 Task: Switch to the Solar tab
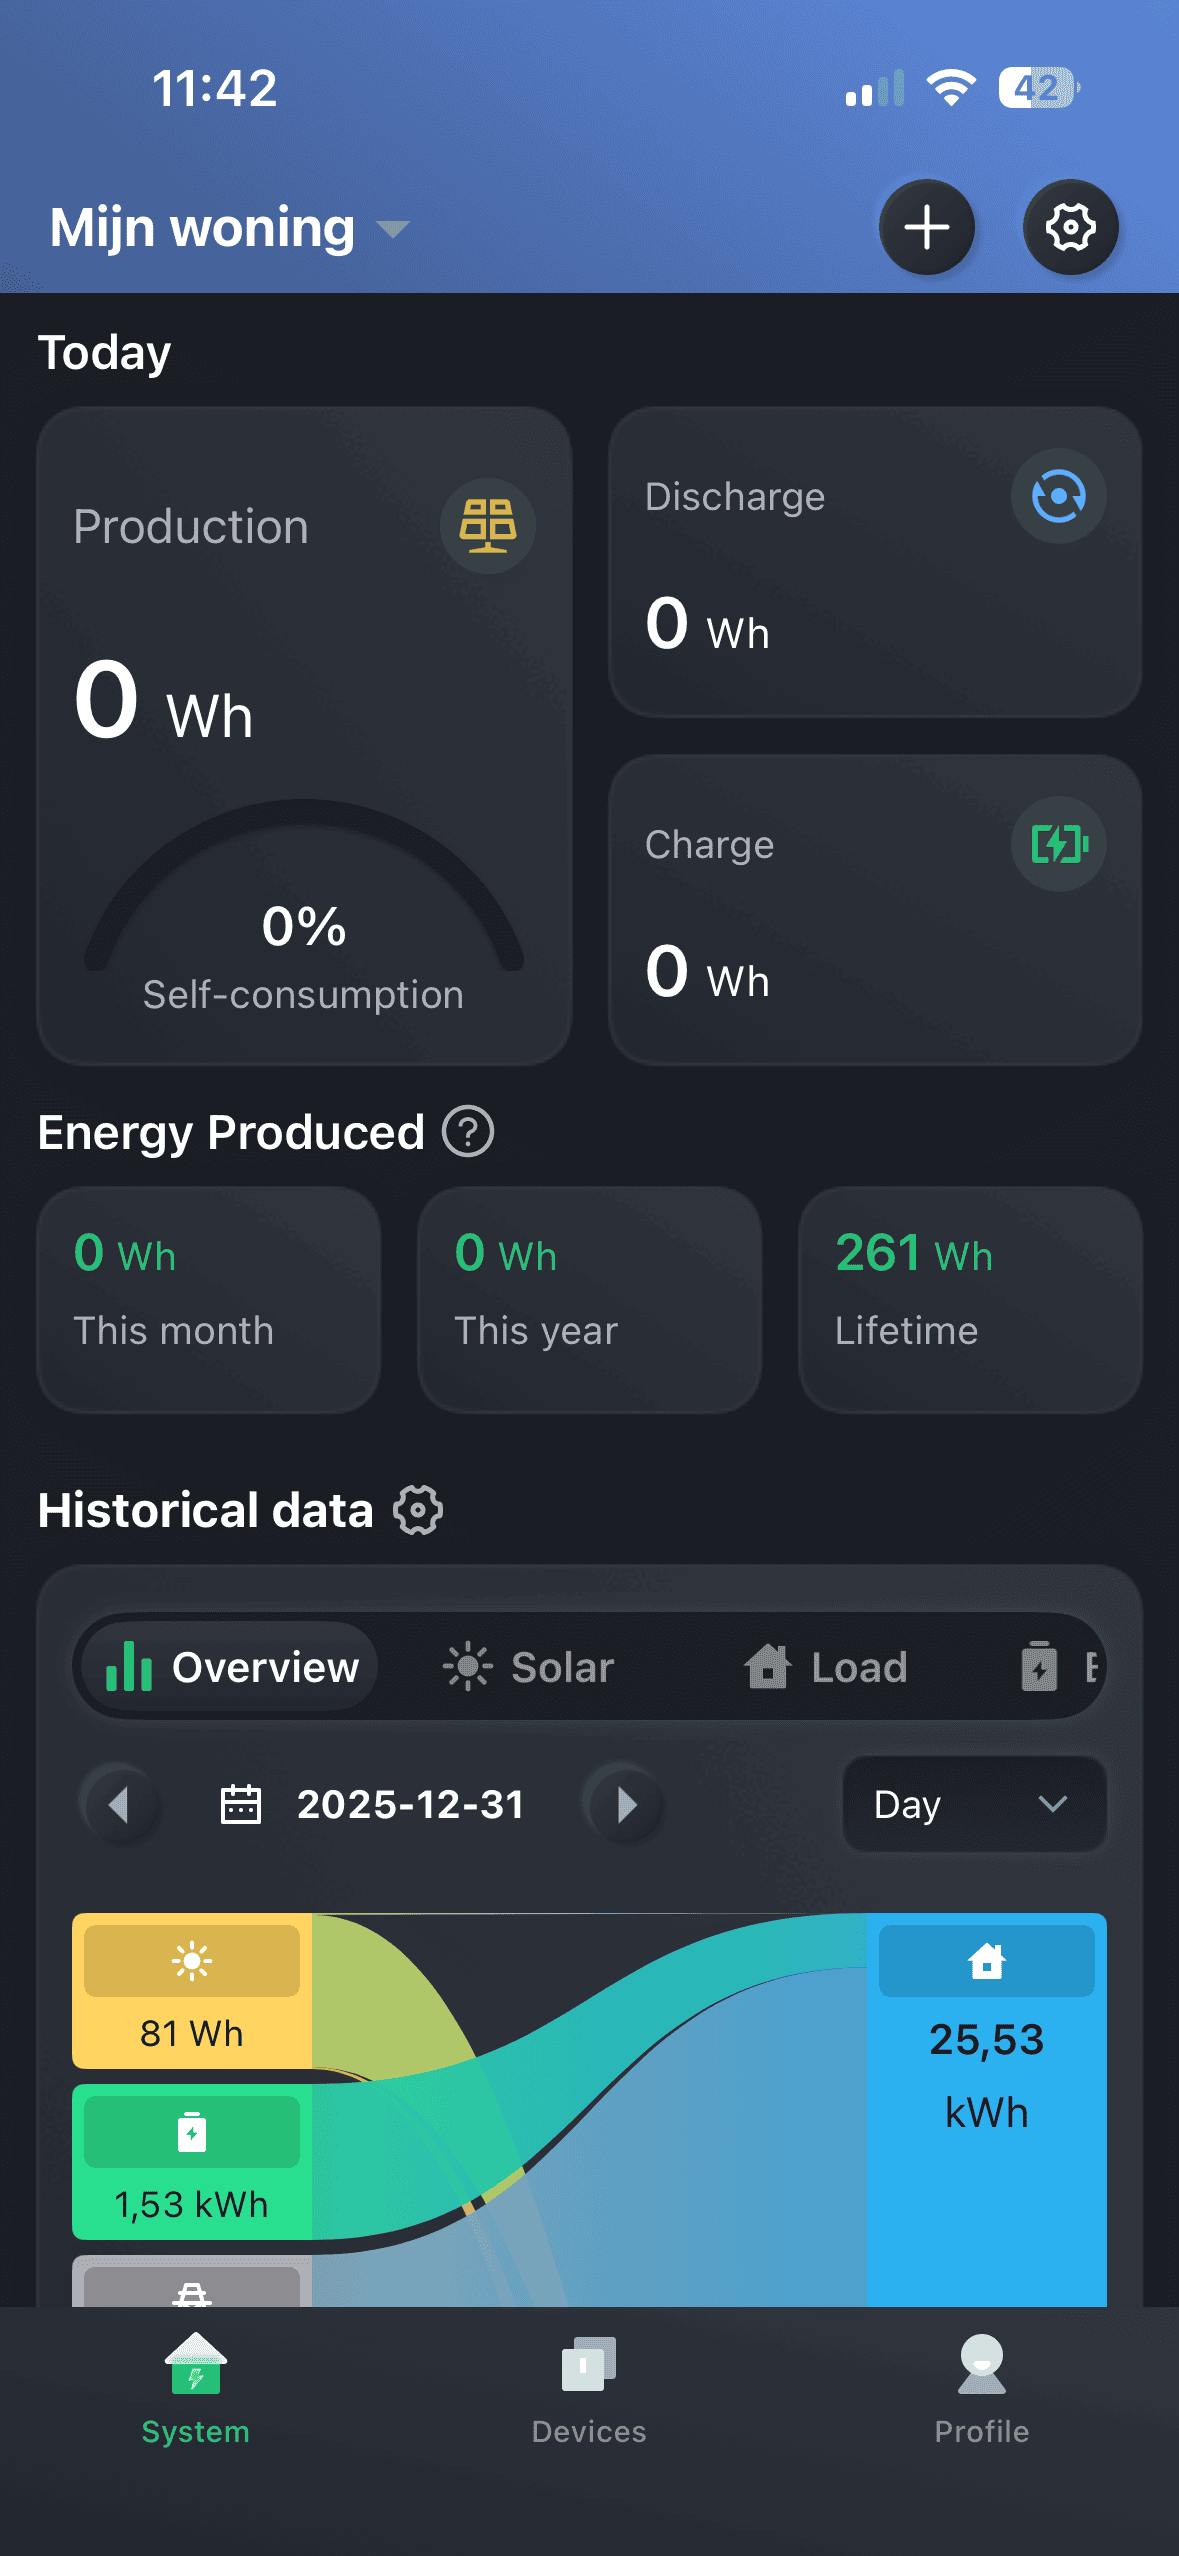tap(529, 1667)
